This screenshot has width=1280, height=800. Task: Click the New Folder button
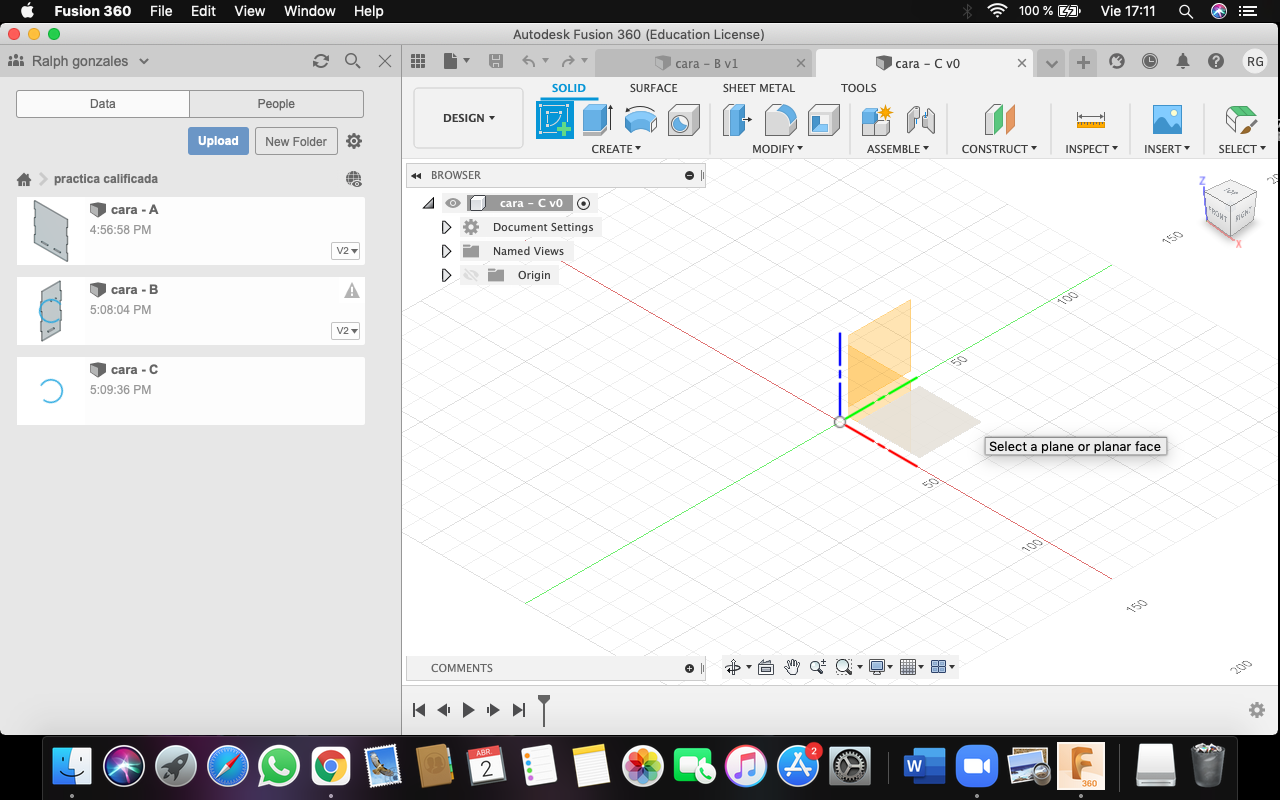tap(296, 141)
